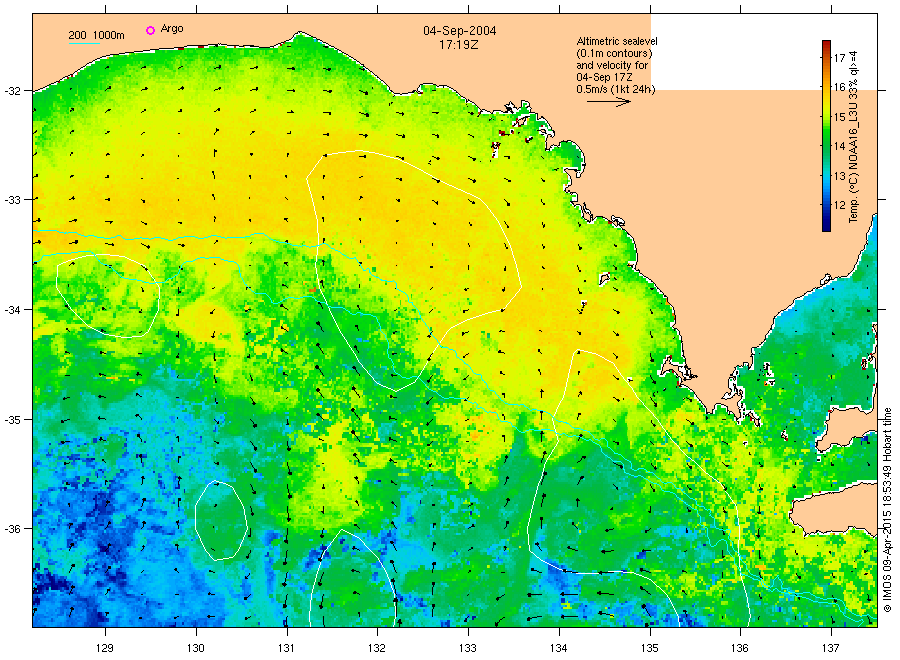The height and width of the screenshot is (660, 900).
Task: Click longitude label '137'
Action: click(831, 649)
